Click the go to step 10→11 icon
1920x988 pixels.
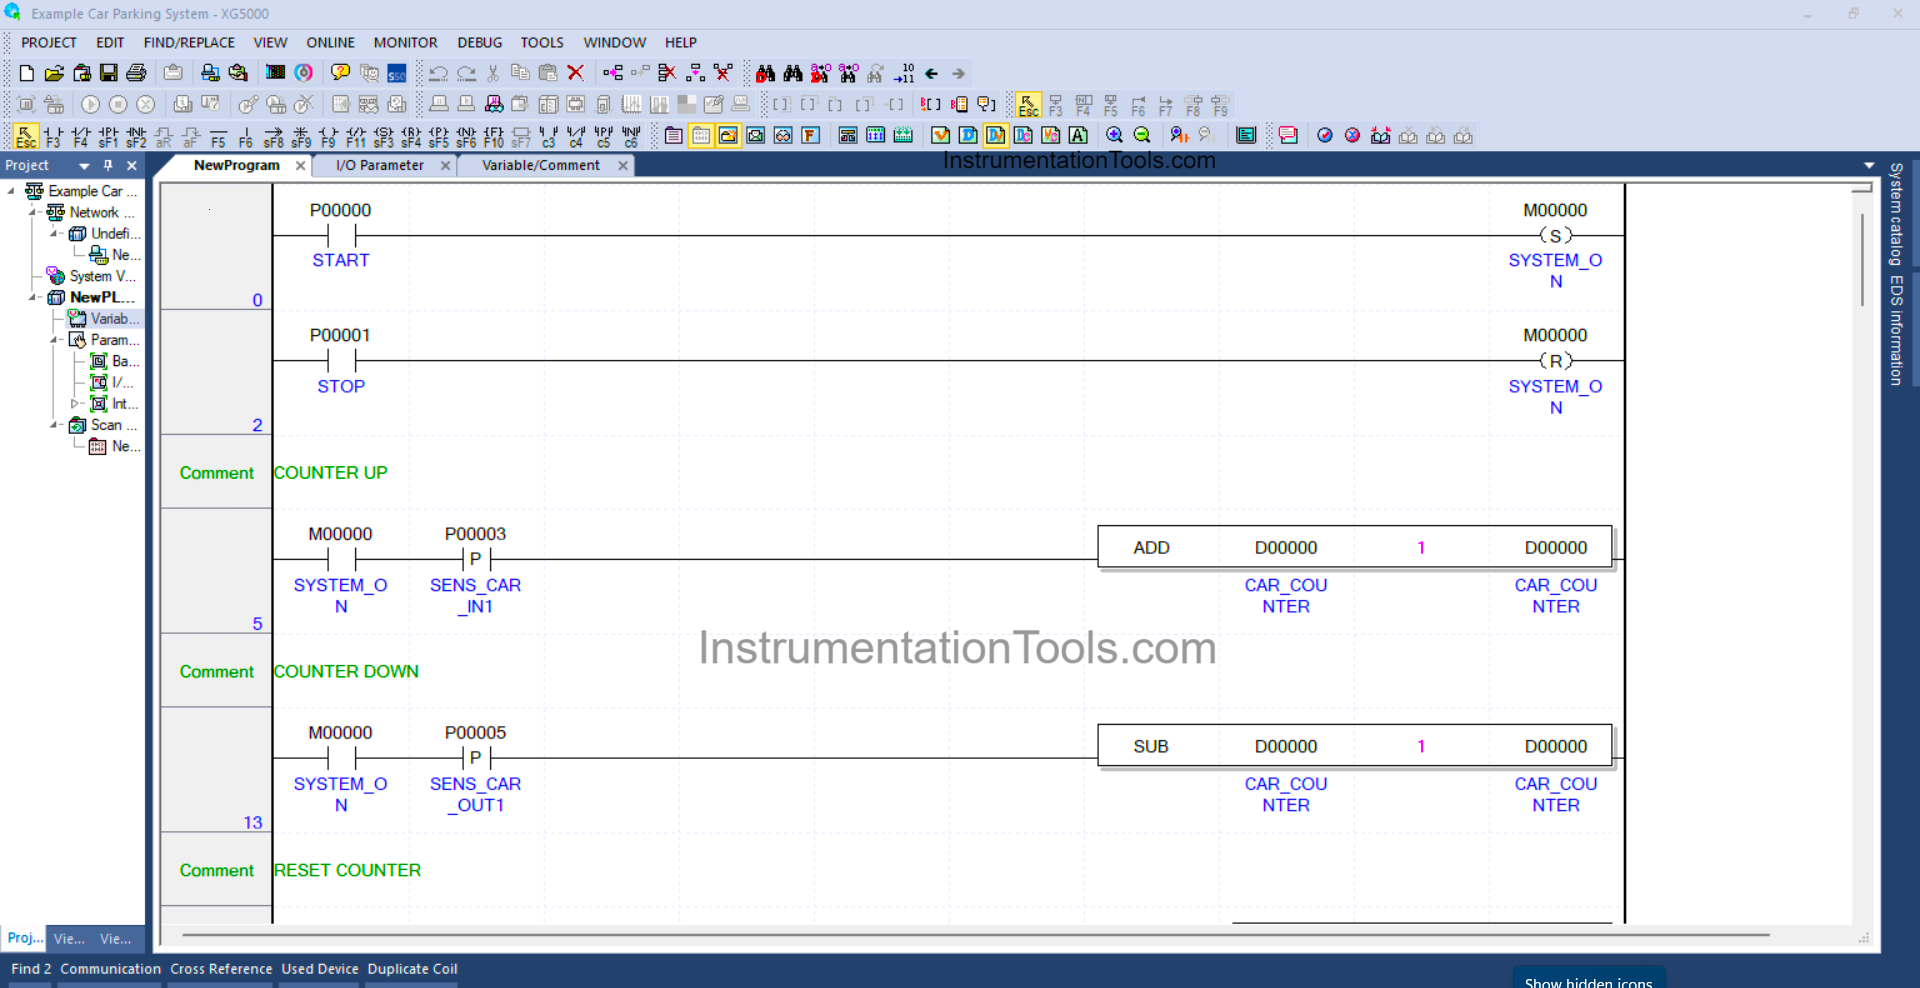(x=904, y=73)
